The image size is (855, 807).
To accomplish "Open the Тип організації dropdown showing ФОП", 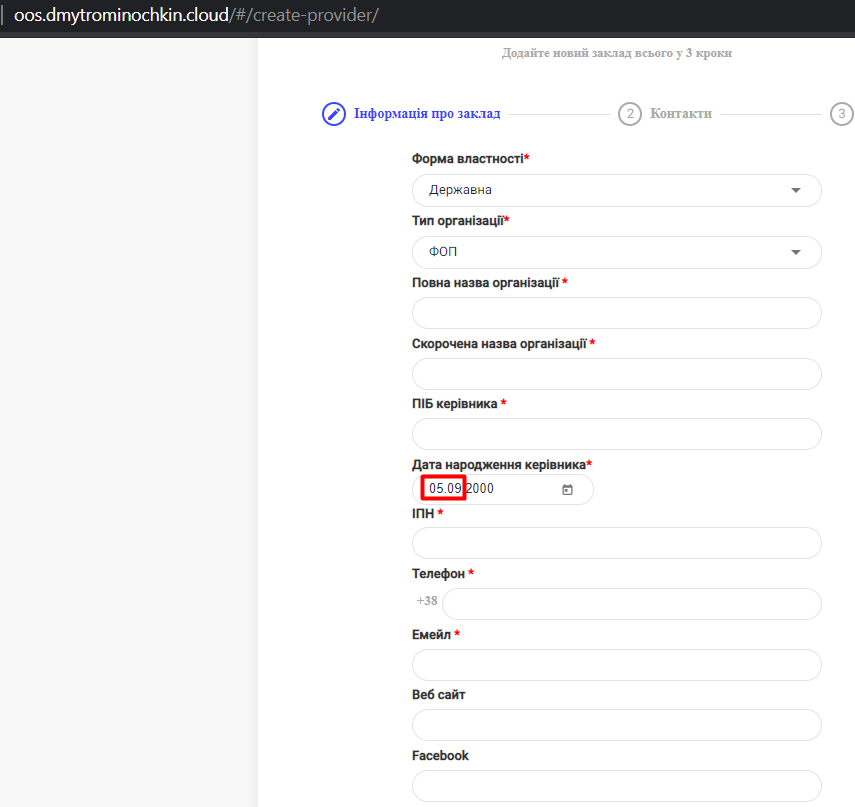I will [x=617, y=252].
